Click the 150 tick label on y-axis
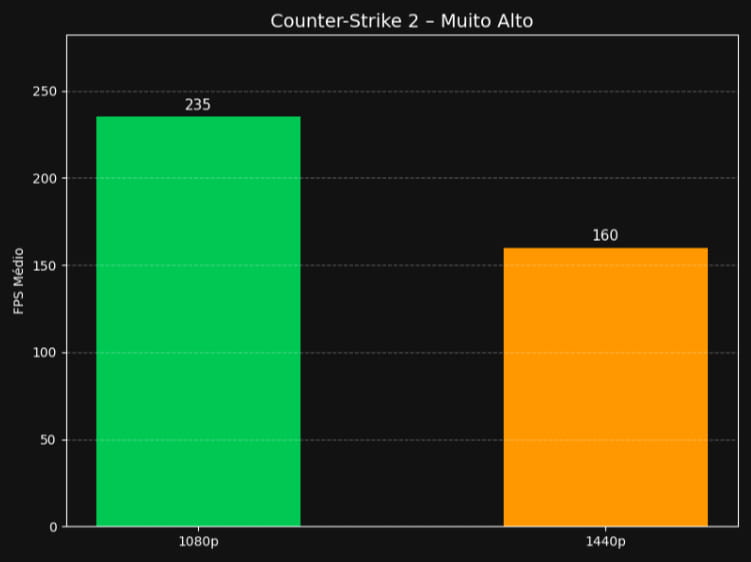This screenshot has height=562, width=751. tap(47, 266)
